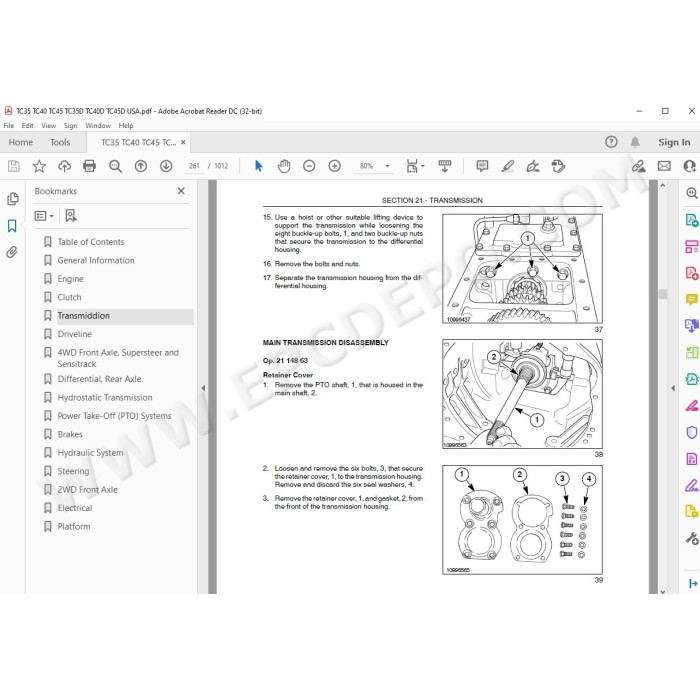
Task: Open the Window menu
Action: 98,125
